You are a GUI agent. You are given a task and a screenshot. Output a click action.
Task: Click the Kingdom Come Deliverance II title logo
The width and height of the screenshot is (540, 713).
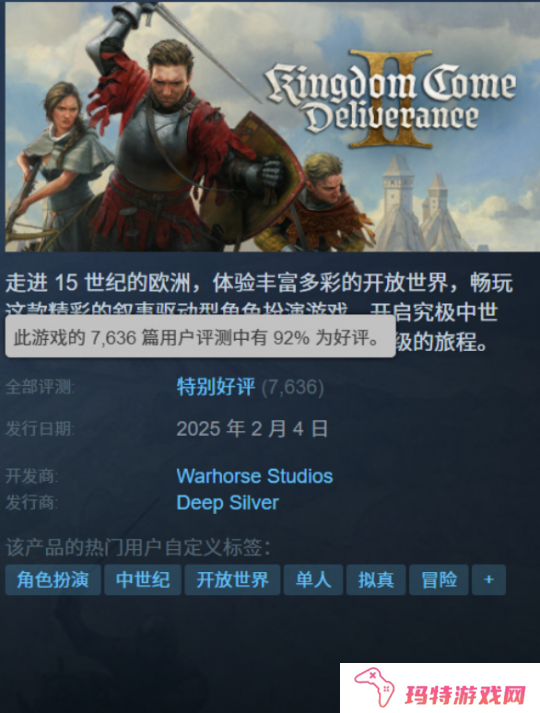pyautogui.click(x=392, y=100)
